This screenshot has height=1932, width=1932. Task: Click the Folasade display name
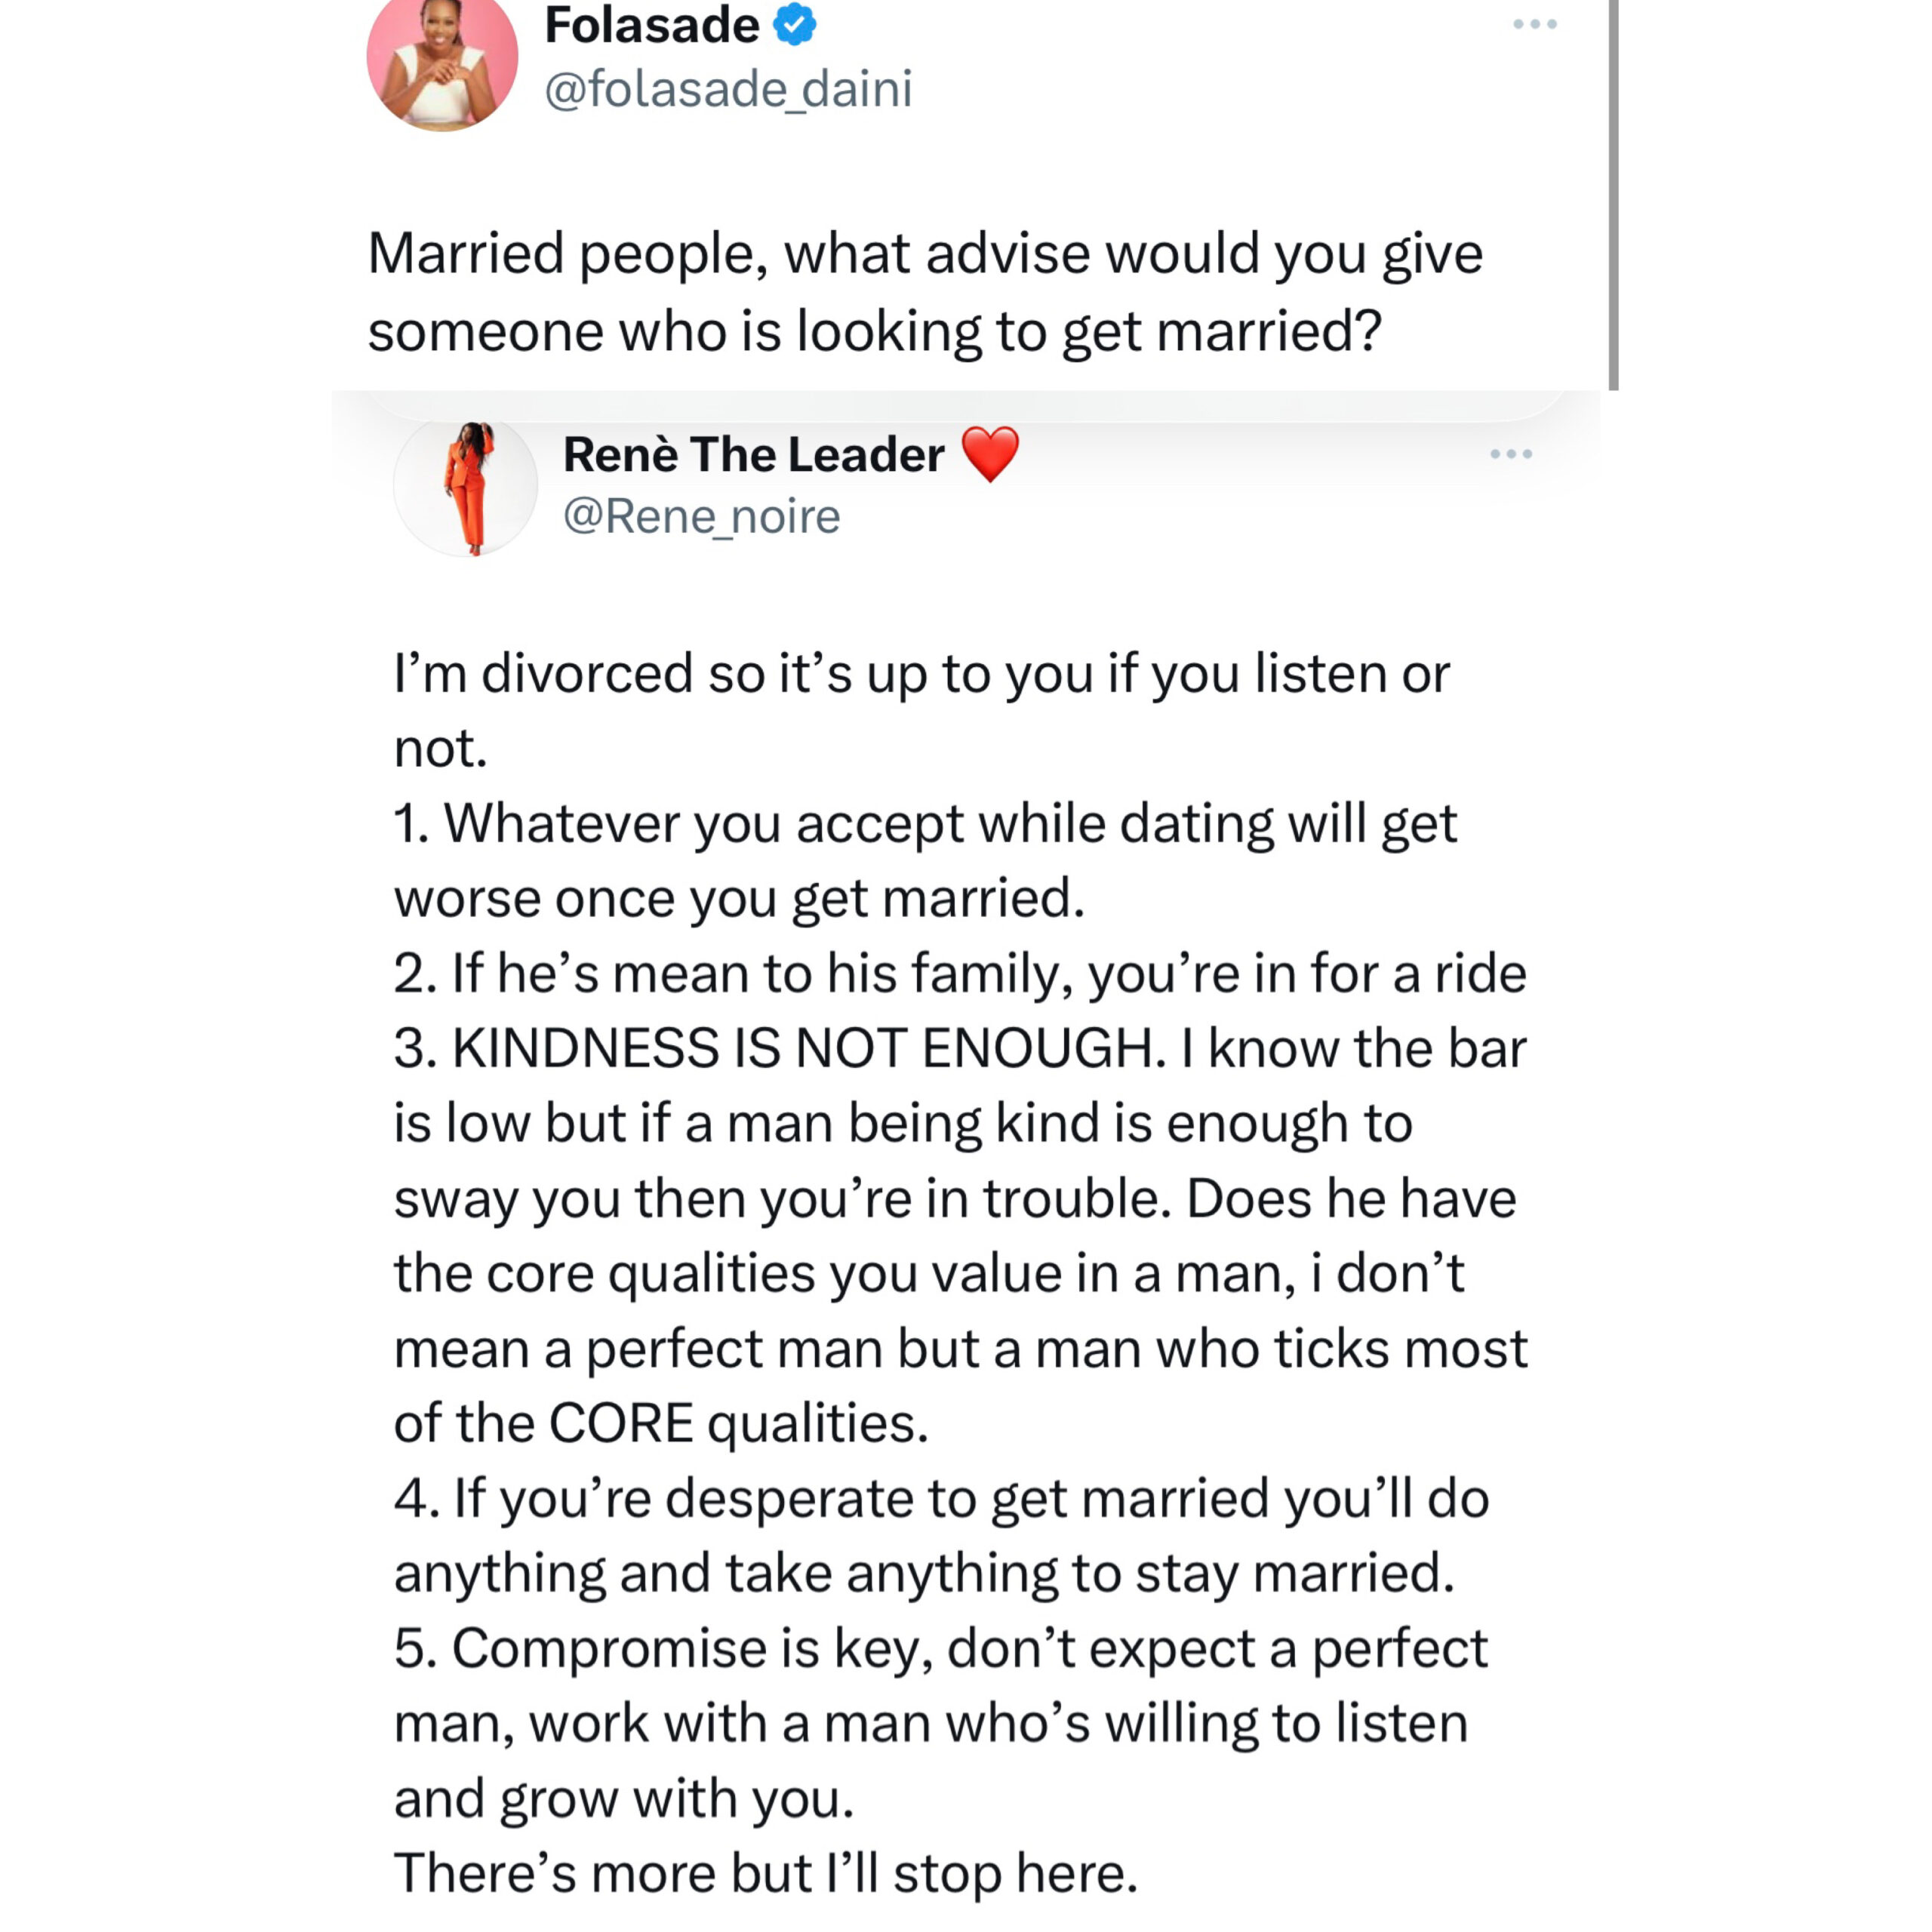[652, 25]
